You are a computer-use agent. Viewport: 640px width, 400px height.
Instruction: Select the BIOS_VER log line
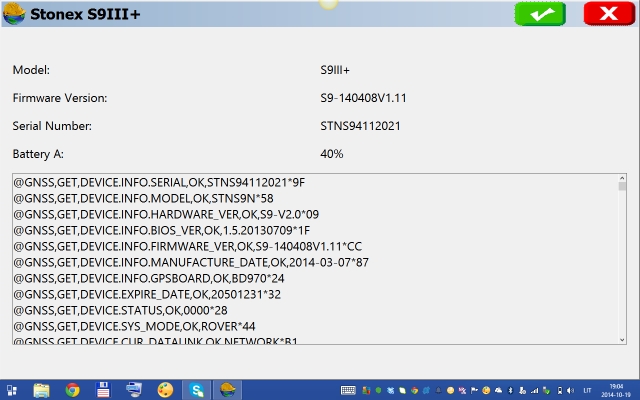(162, 230)
